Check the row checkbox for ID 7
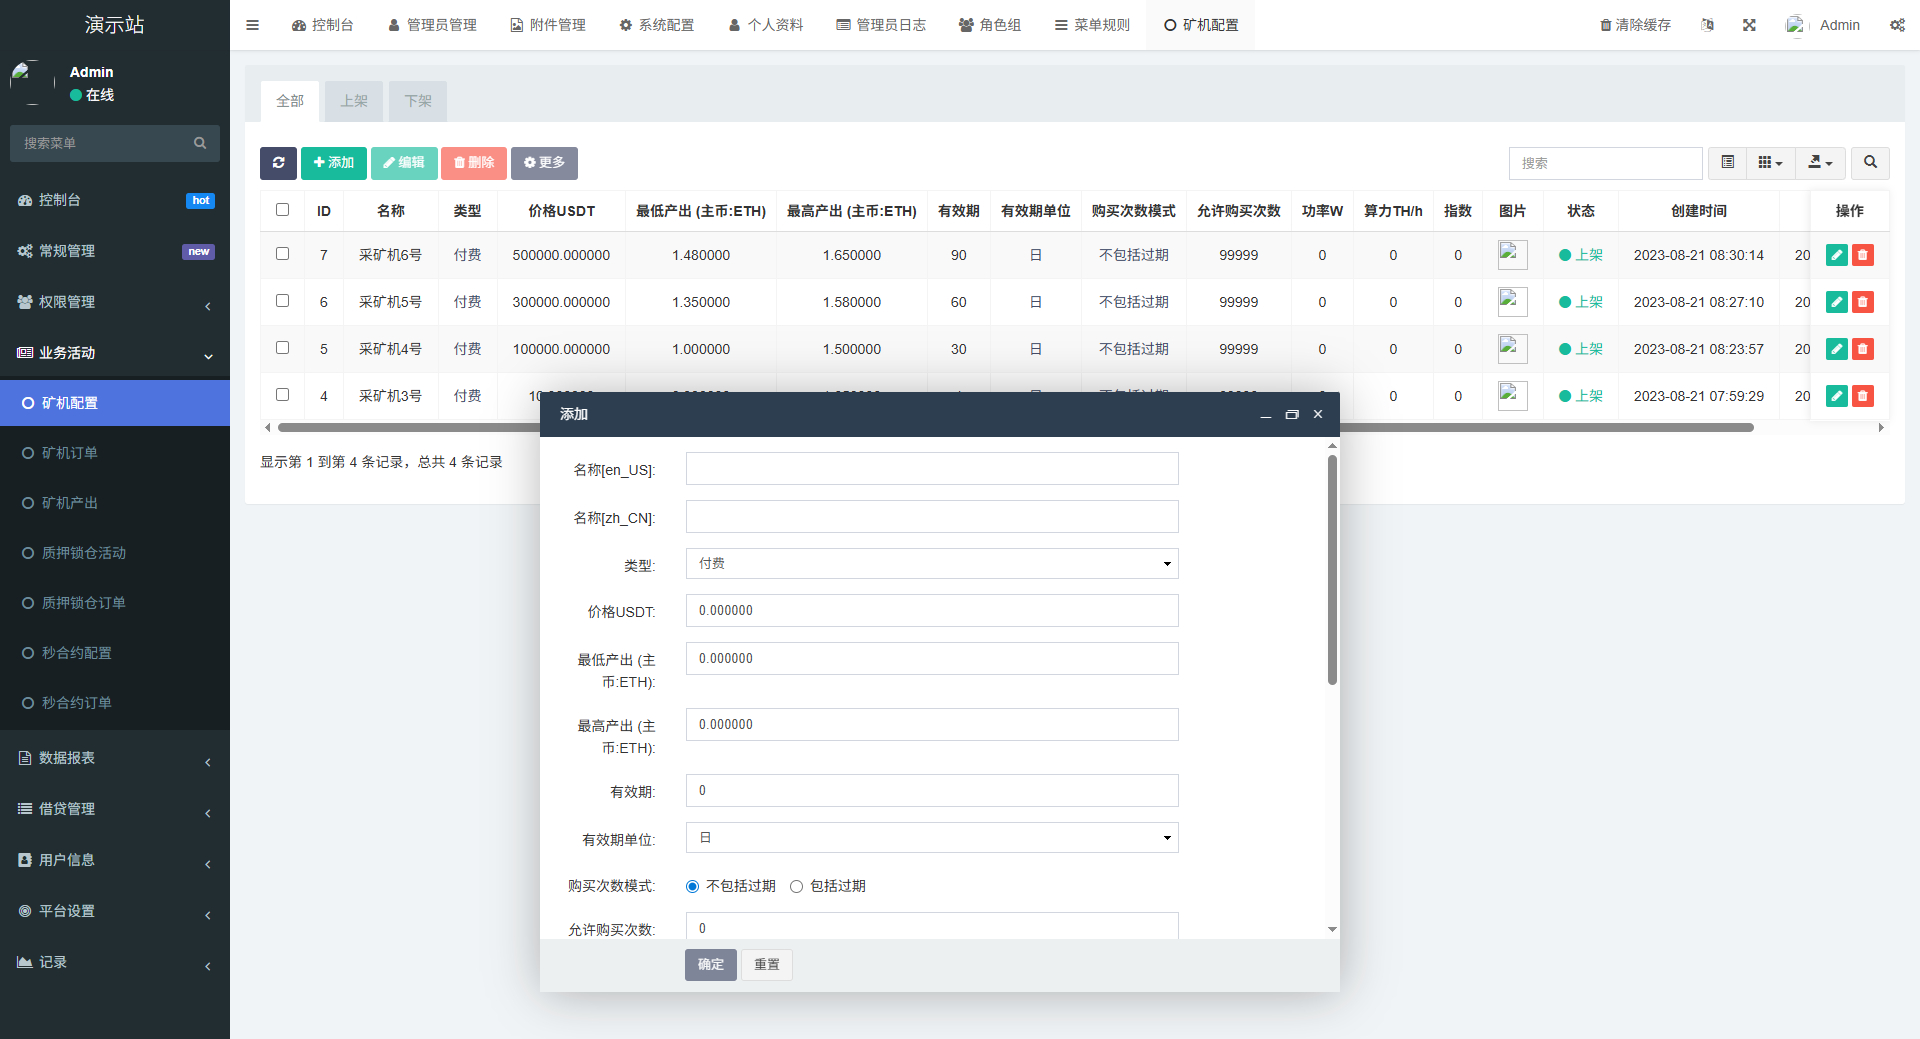Image resolution: width=1920 pixels, height=1039 pixels. 282,253
